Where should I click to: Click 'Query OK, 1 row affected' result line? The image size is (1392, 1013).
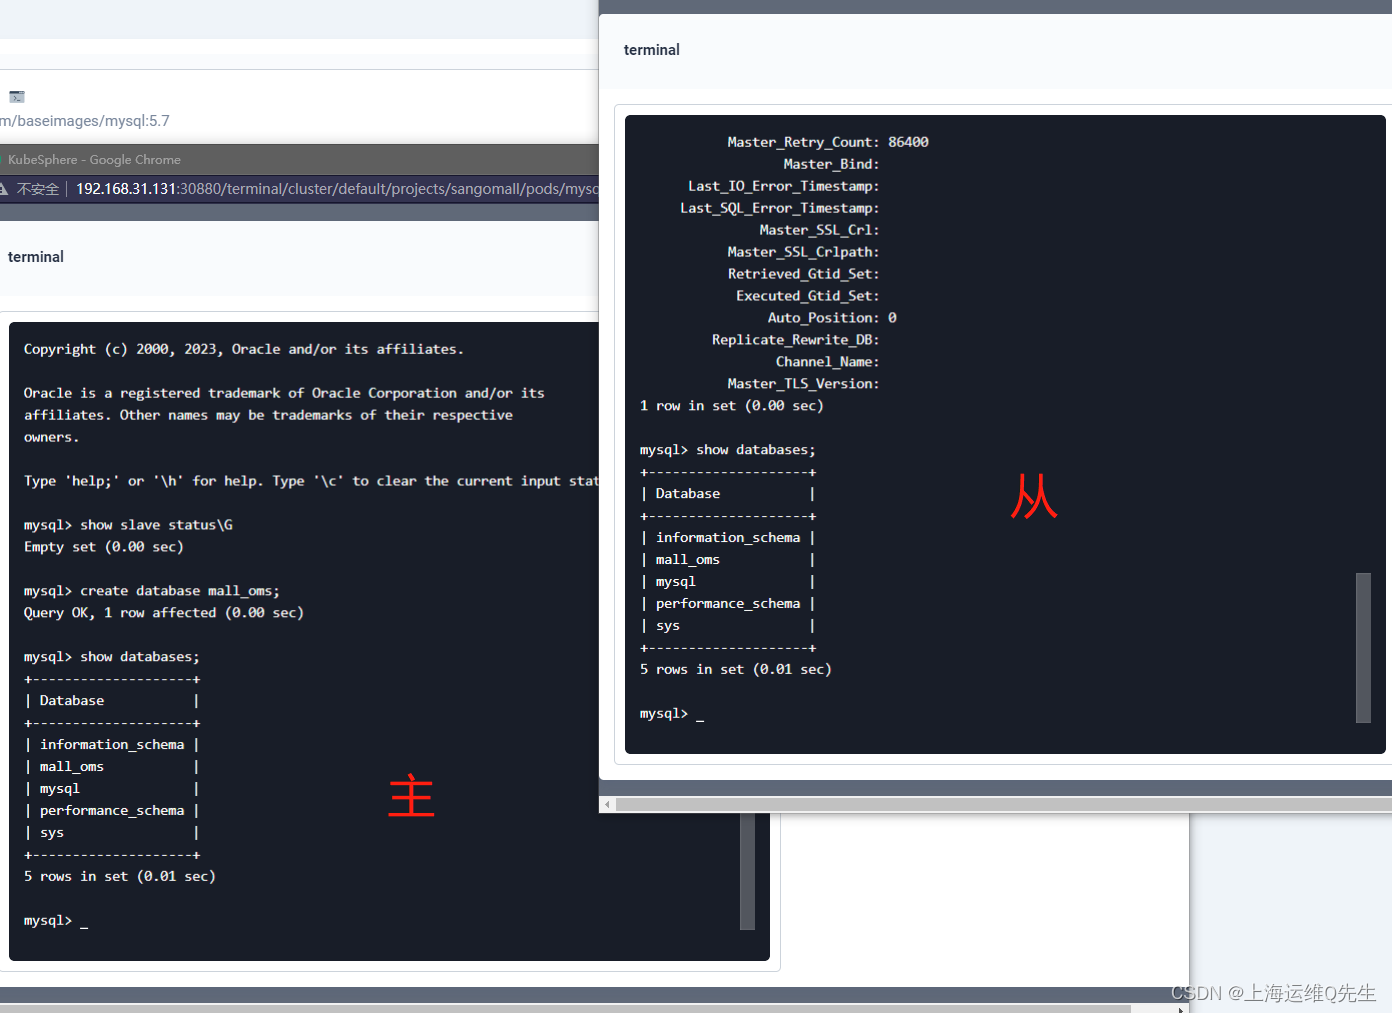point(164,613)
